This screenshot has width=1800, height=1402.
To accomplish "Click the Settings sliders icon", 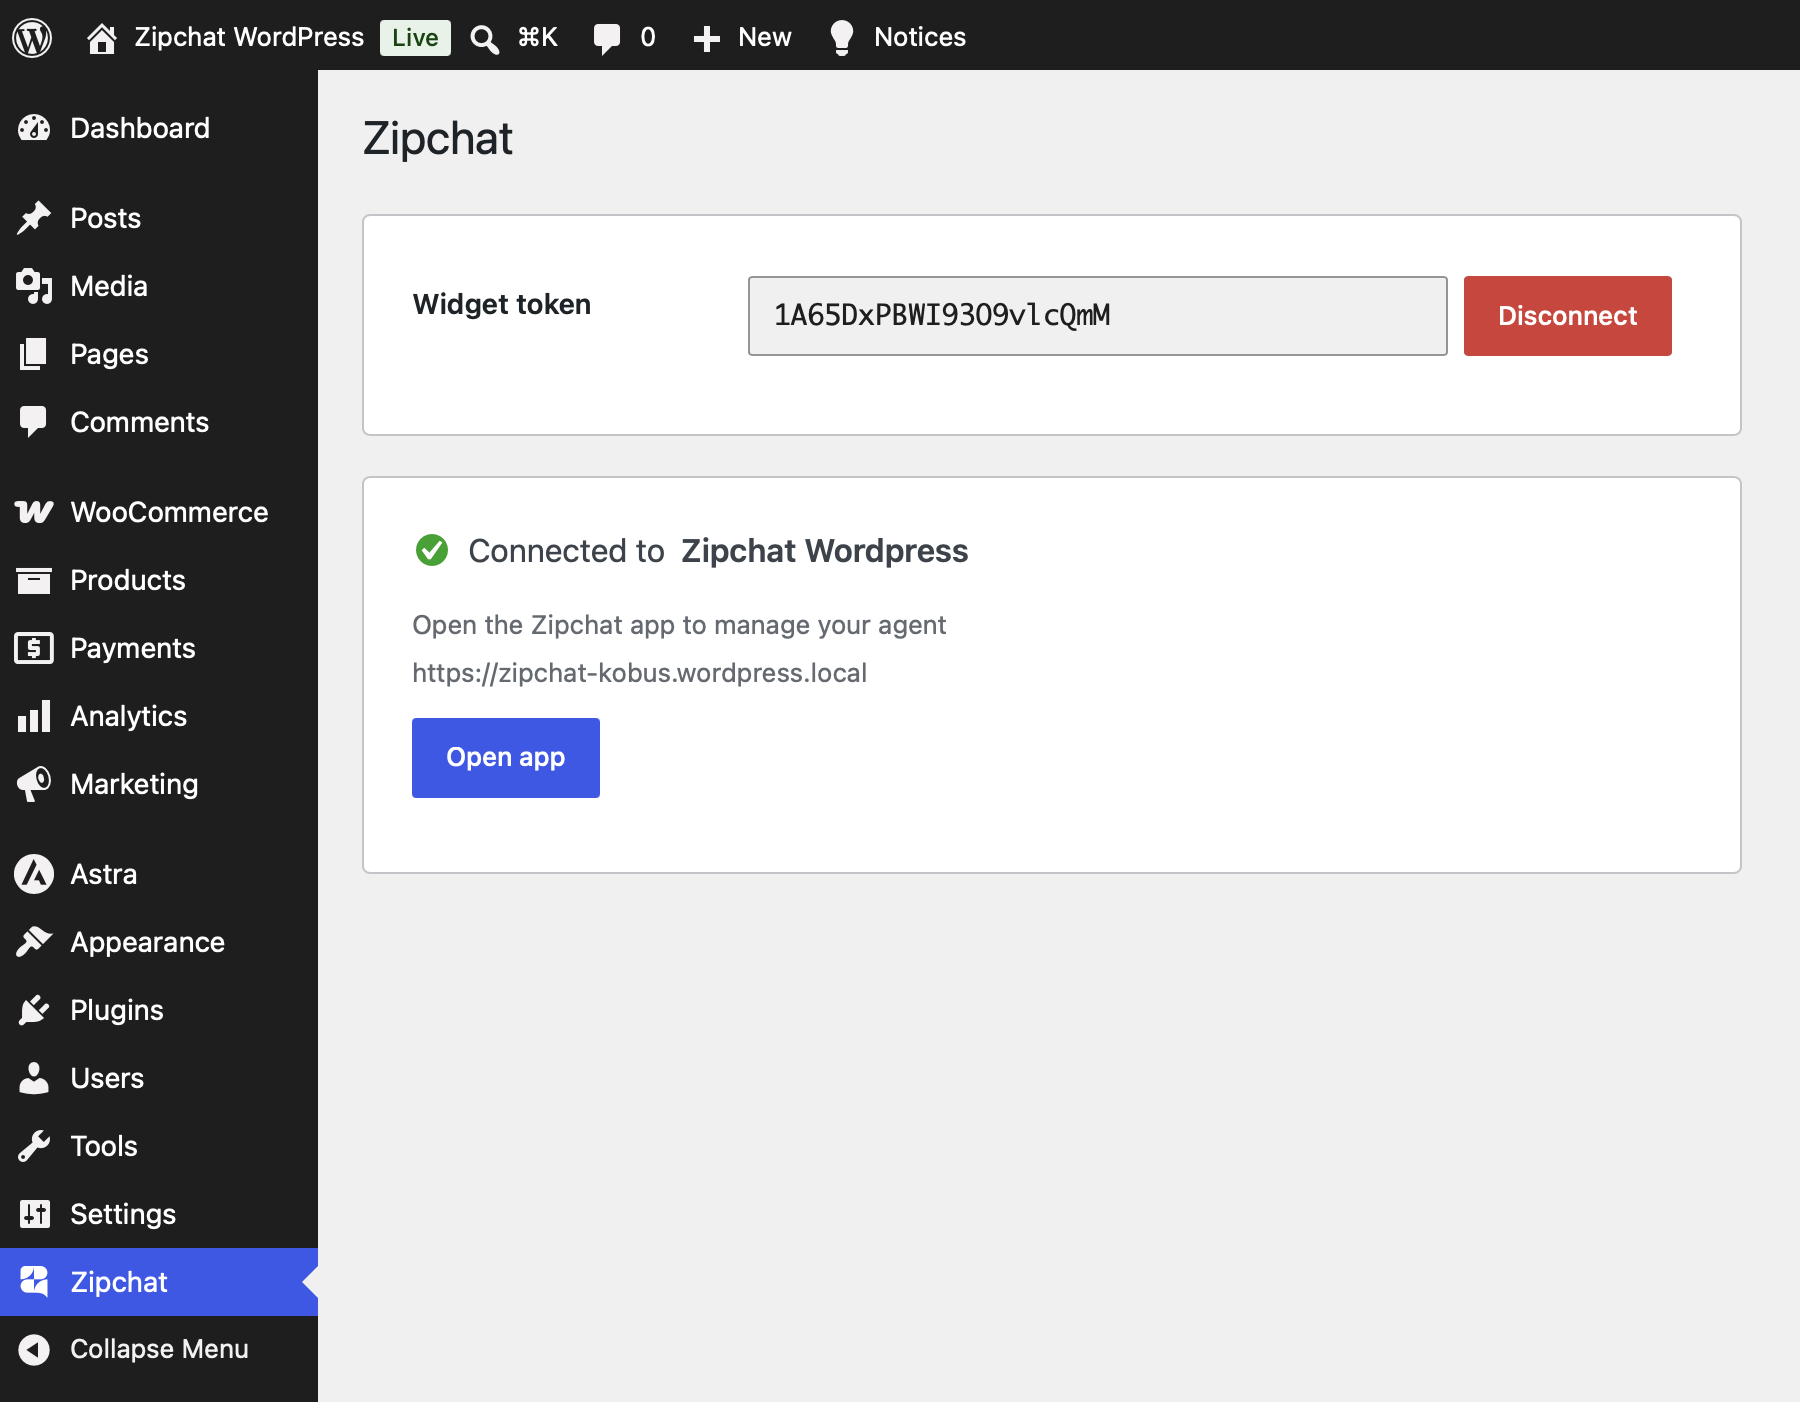I will pos(34,1214).
